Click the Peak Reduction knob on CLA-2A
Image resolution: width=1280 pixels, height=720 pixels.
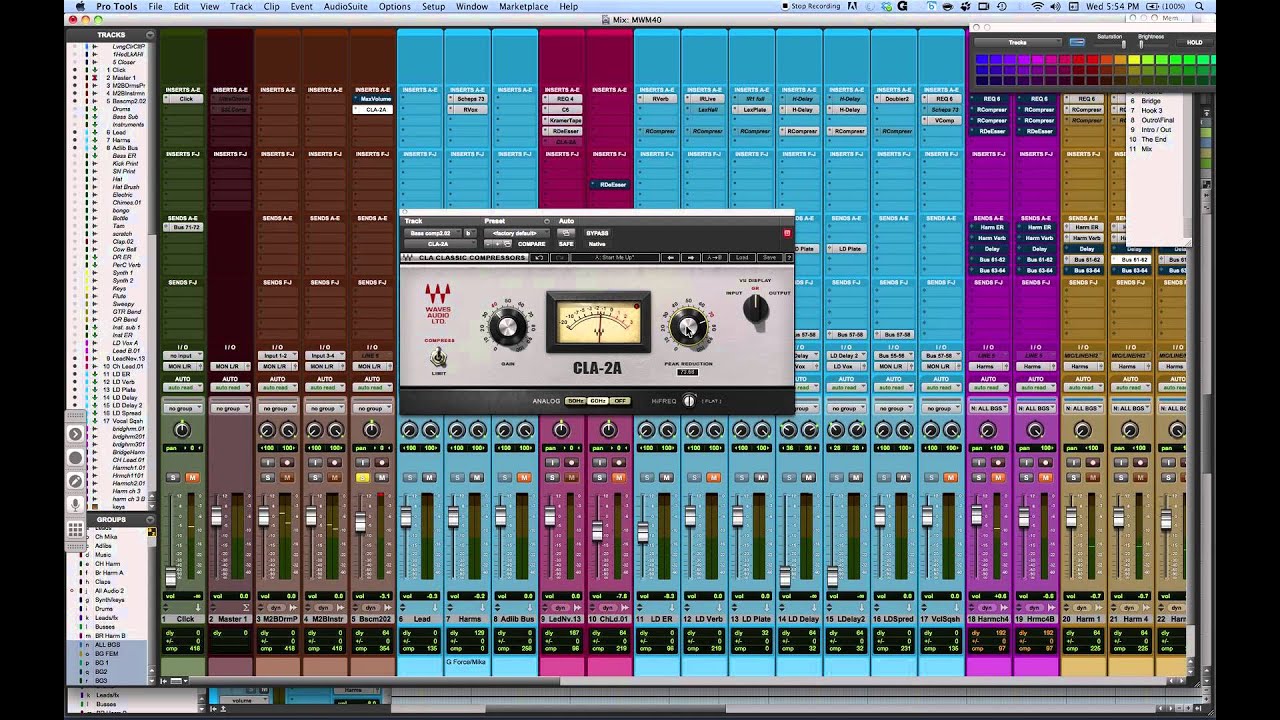(687, 326)
